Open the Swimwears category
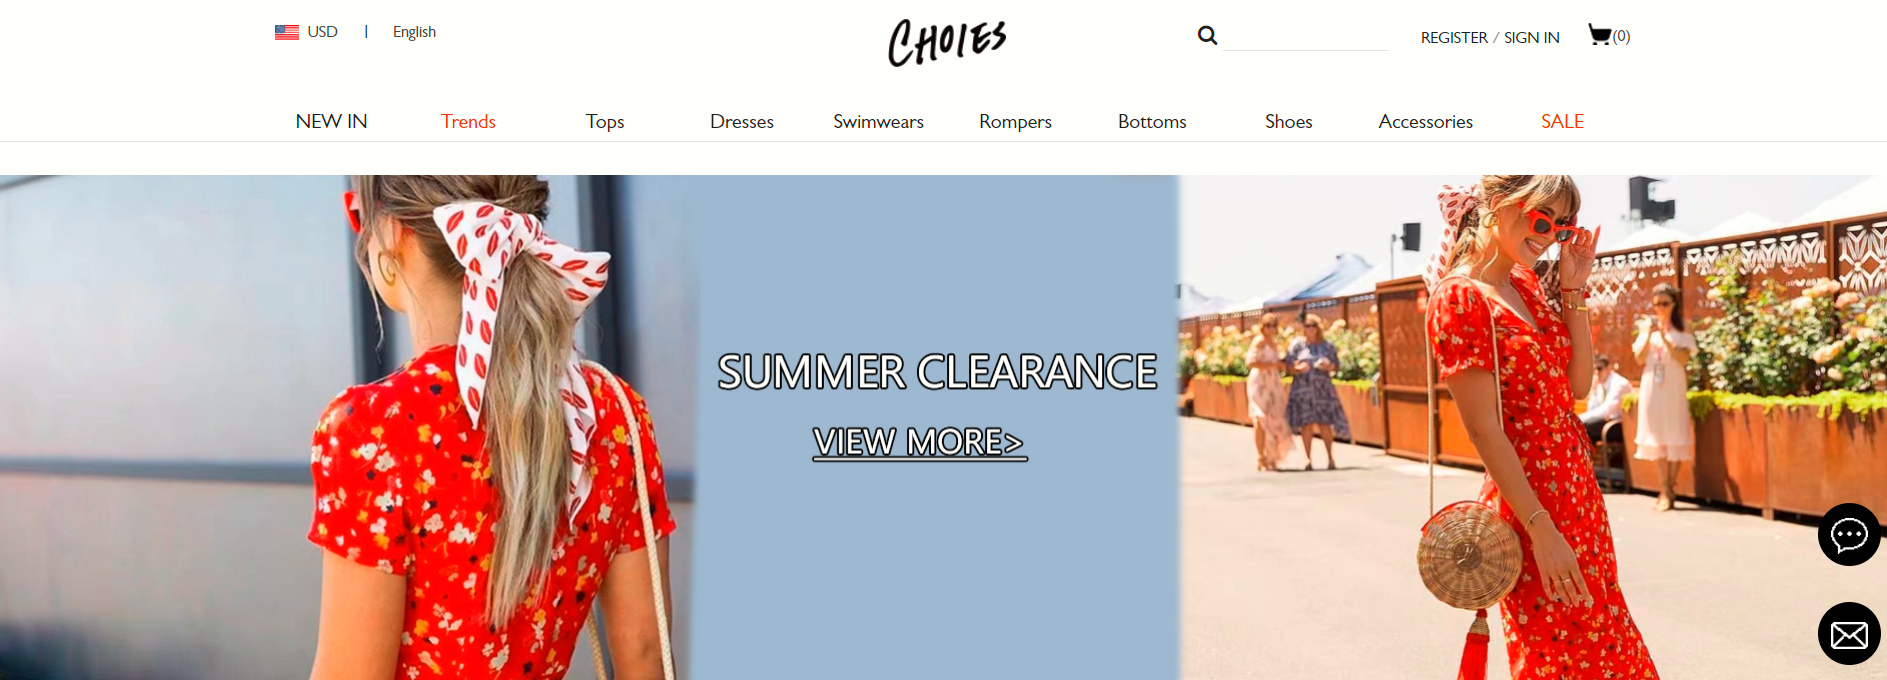 point(878,121)
